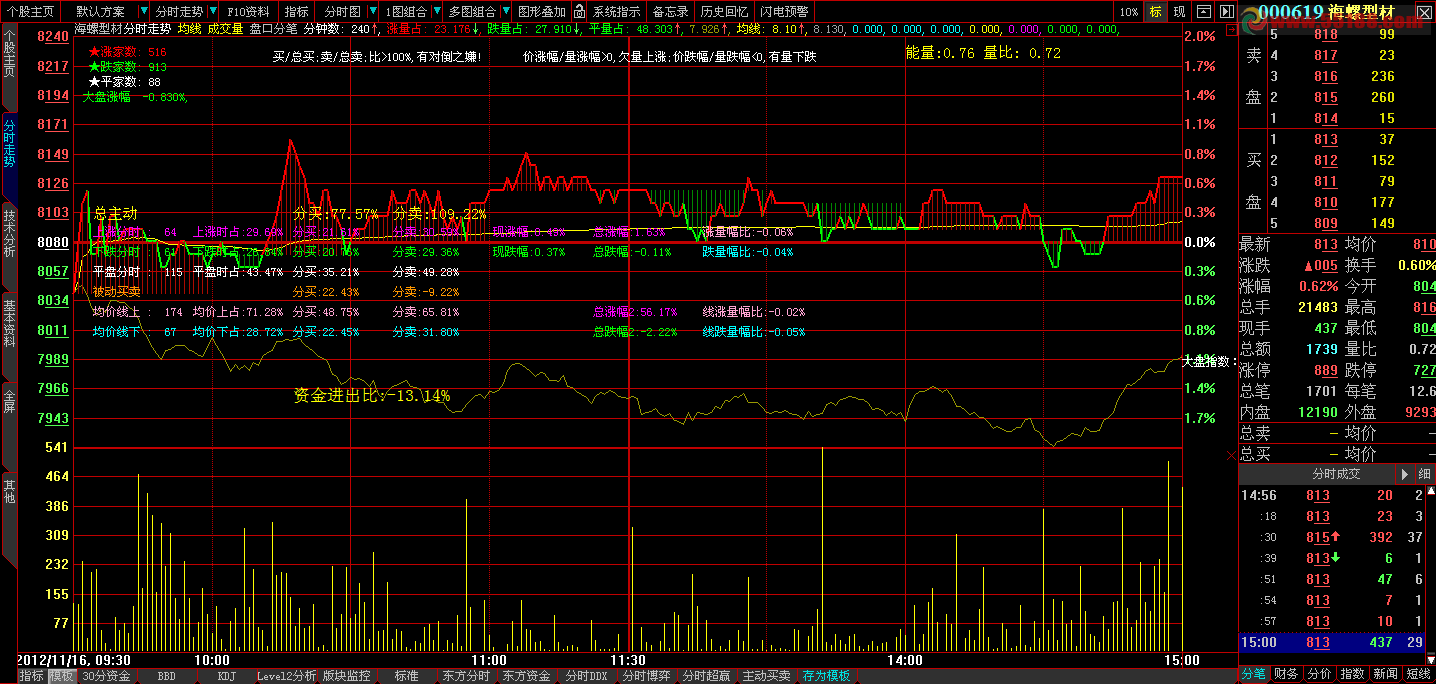Open the 指标 indicator button in the toolbar
This screenshot has height=684, width=1436.
click(296, 11)
